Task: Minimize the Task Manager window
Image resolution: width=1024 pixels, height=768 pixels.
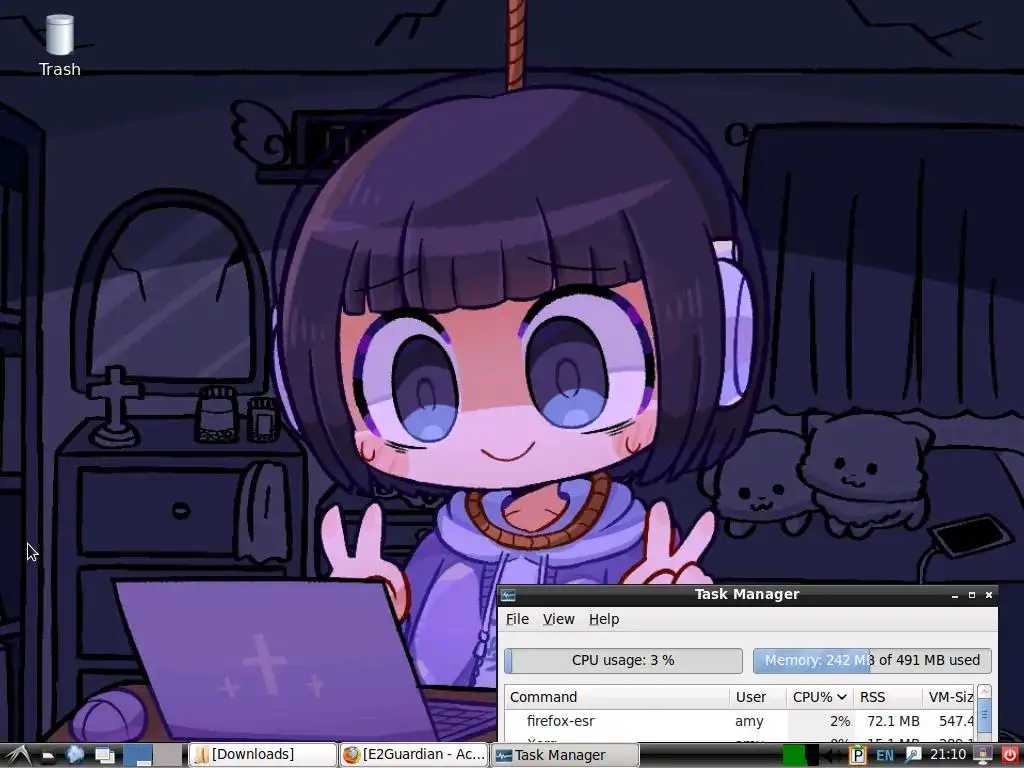Action: (x=955, y=595)
